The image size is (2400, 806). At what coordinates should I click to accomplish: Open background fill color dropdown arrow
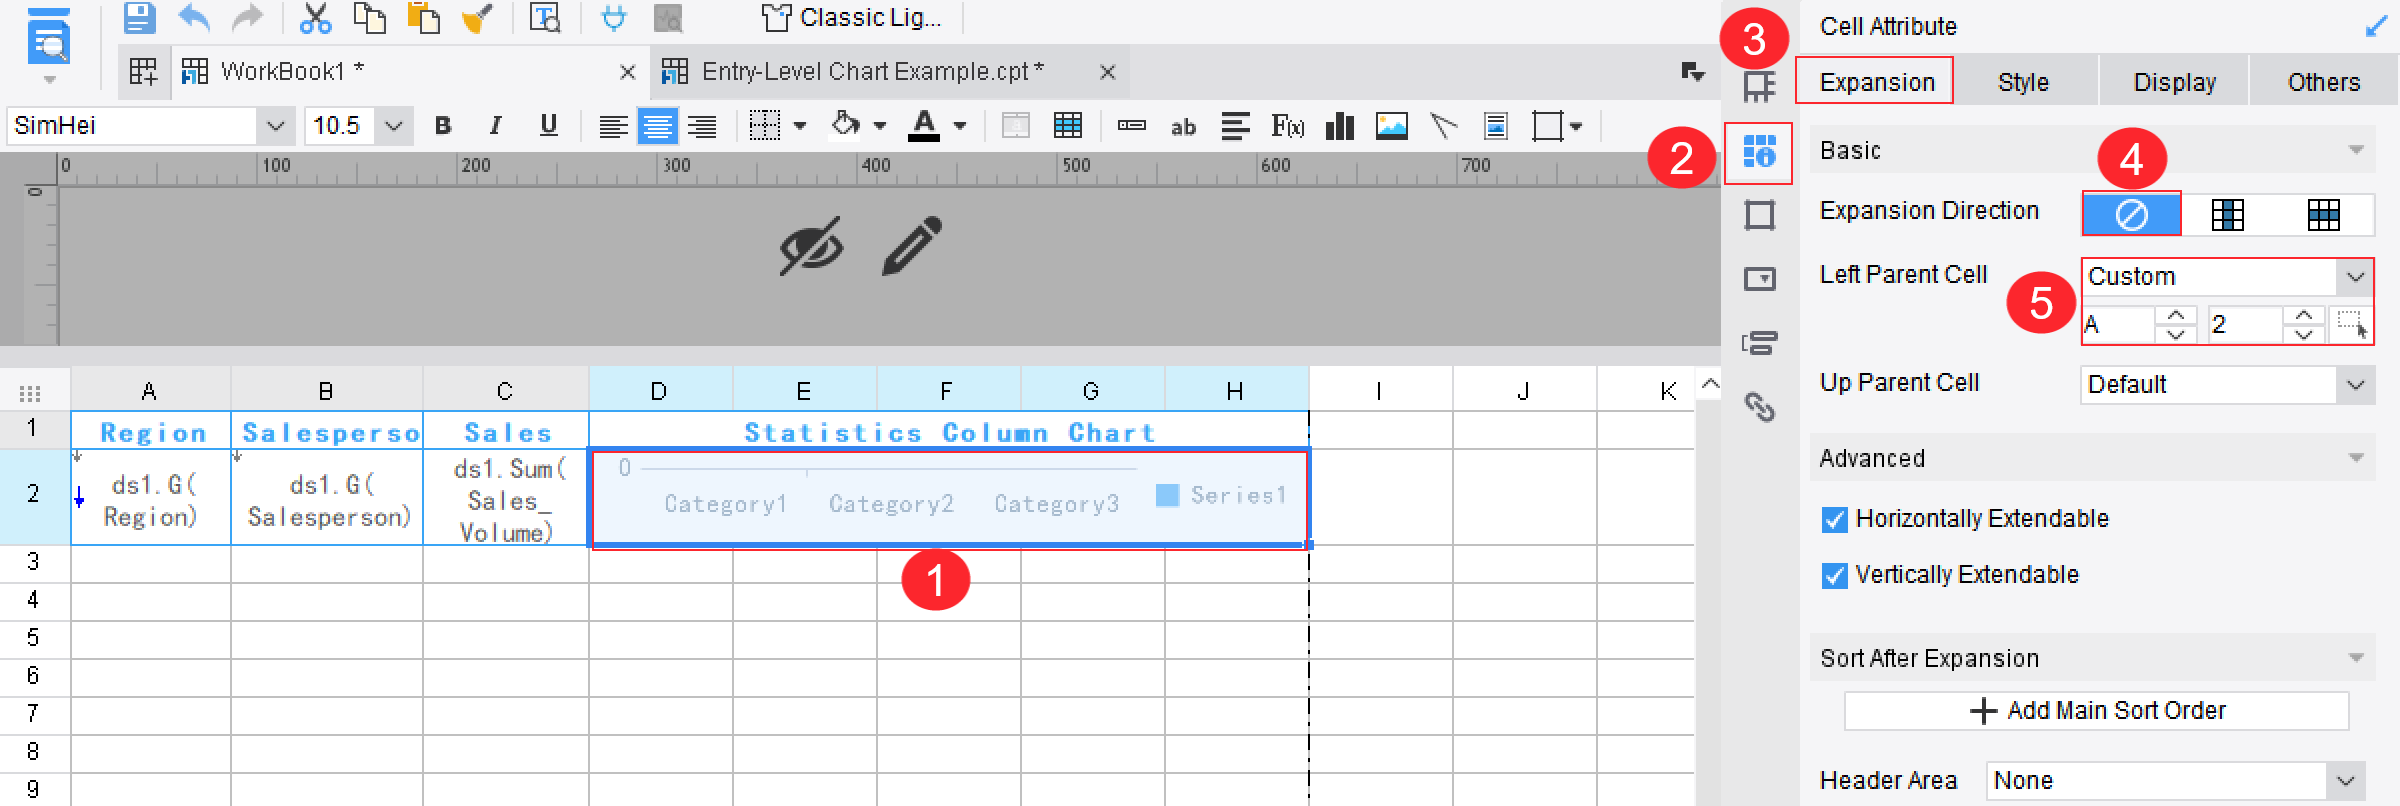point(880,126)
